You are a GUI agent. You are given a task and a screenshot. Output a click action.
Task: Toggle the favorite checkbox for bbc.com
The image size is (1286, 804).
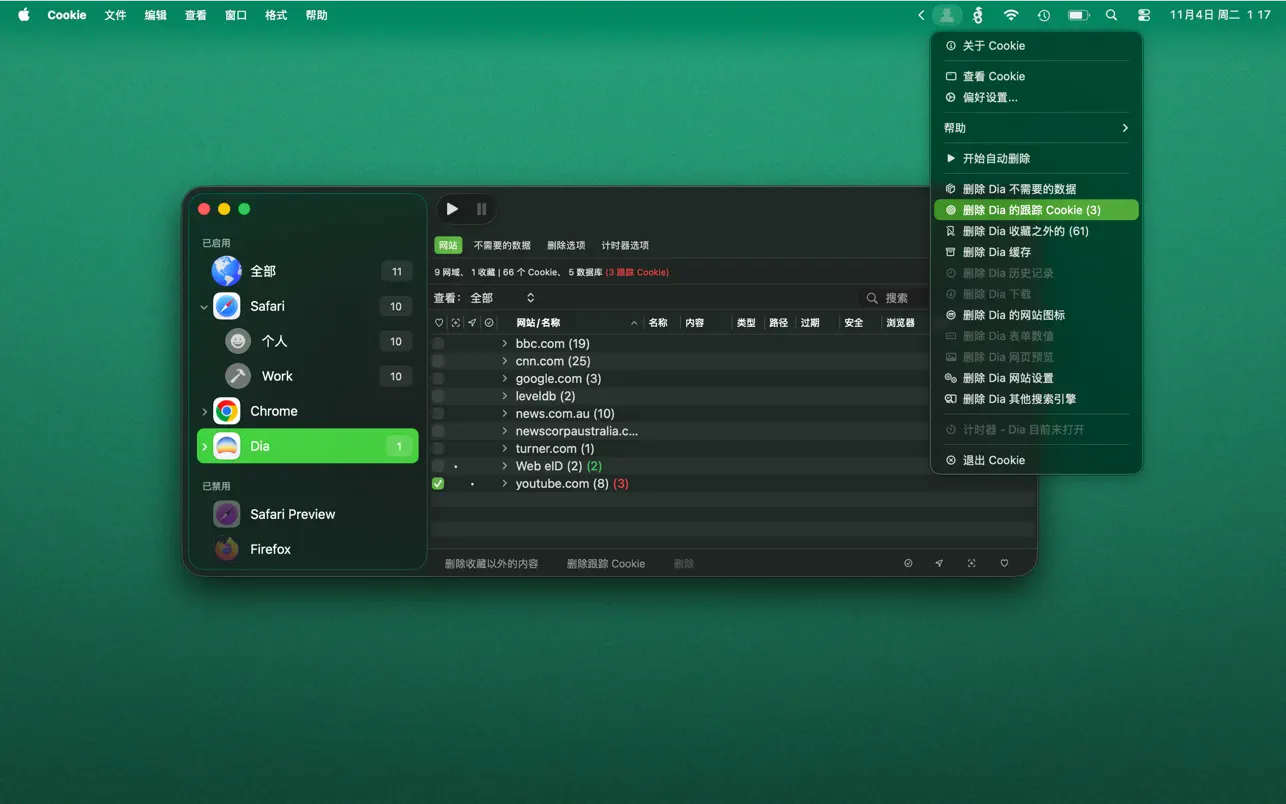click(x=438, y=344)
